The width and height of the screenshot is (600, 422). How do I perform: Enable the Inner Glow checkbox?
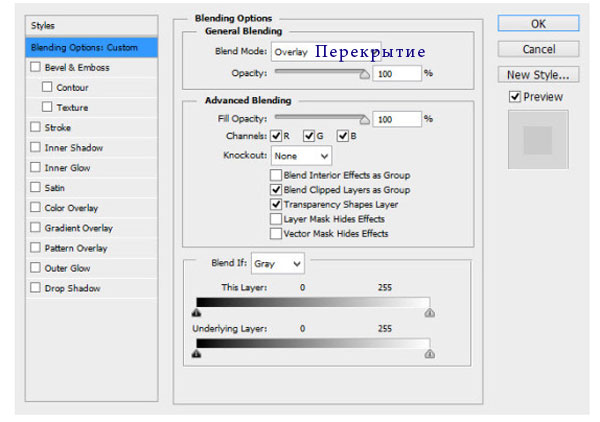click(35, 167)
